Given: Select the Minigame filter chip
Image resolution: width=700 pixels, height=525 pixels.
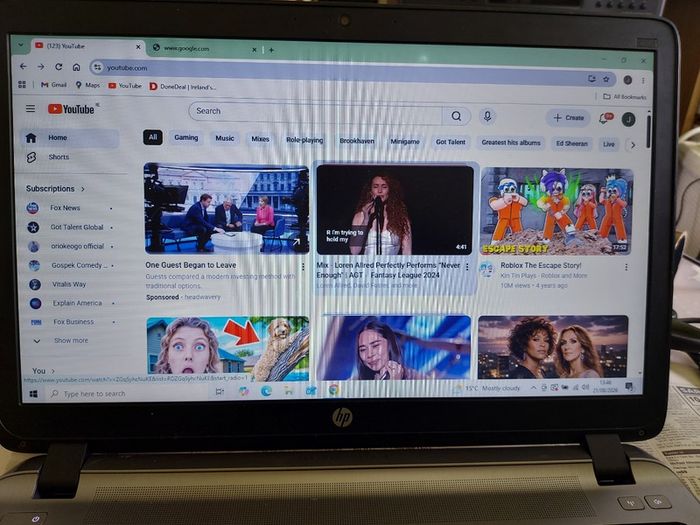Looking at the screenshot, I should (x=405, y=142).
